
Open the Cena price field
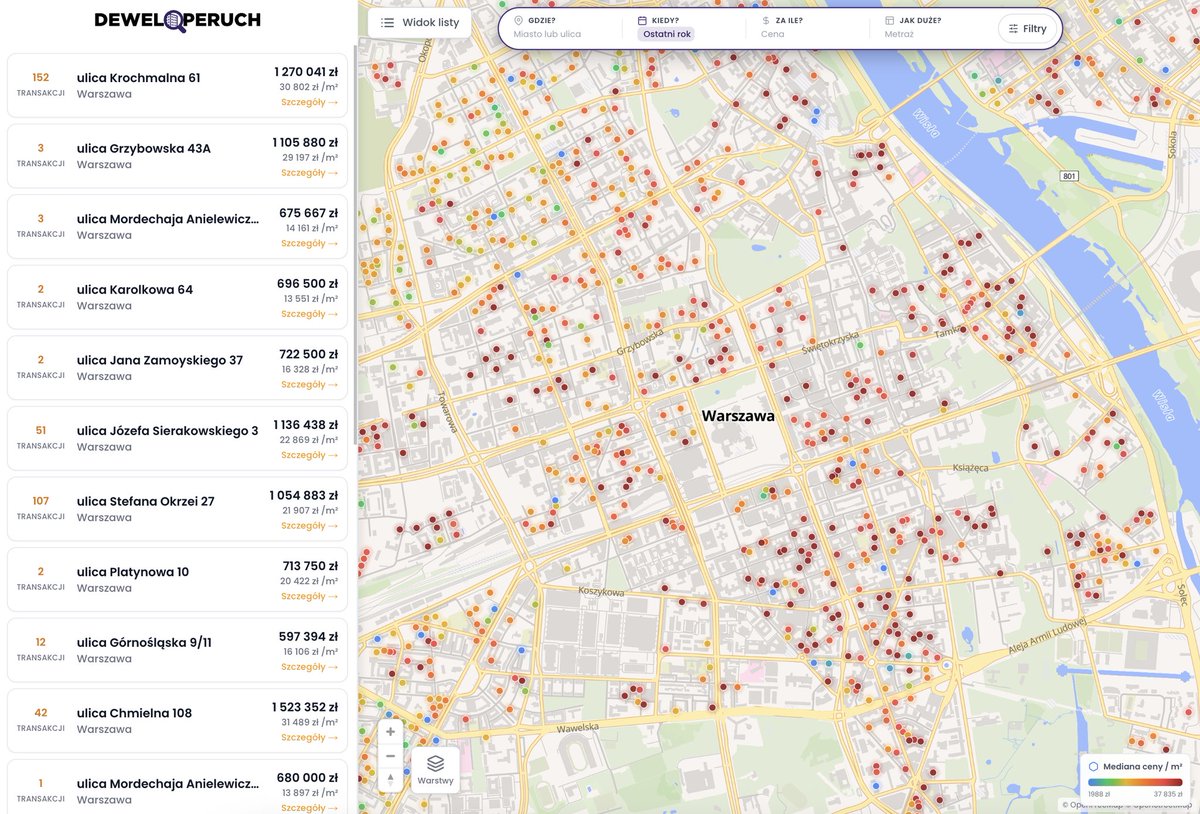(x=773, y=34)
